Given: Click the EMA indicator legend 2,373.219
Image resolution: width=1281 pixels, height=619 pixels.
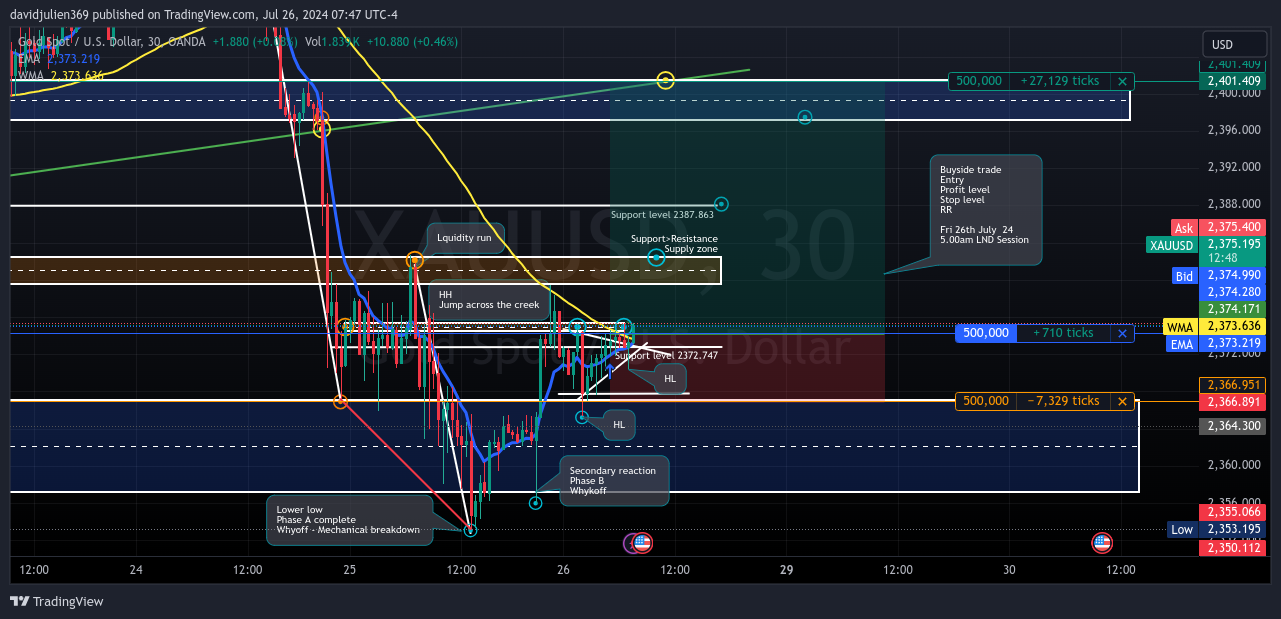Looking at the screenshot, I should [60, 59].
